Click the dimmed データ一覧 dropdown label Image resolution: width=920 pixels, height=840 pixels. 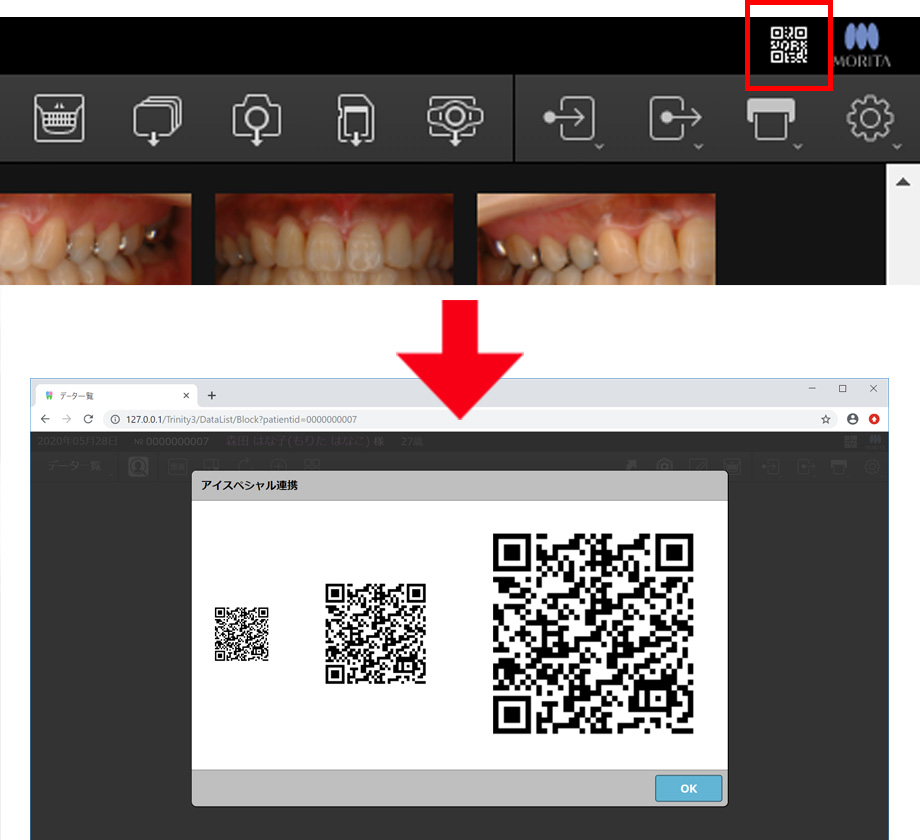tap(75, 466)
